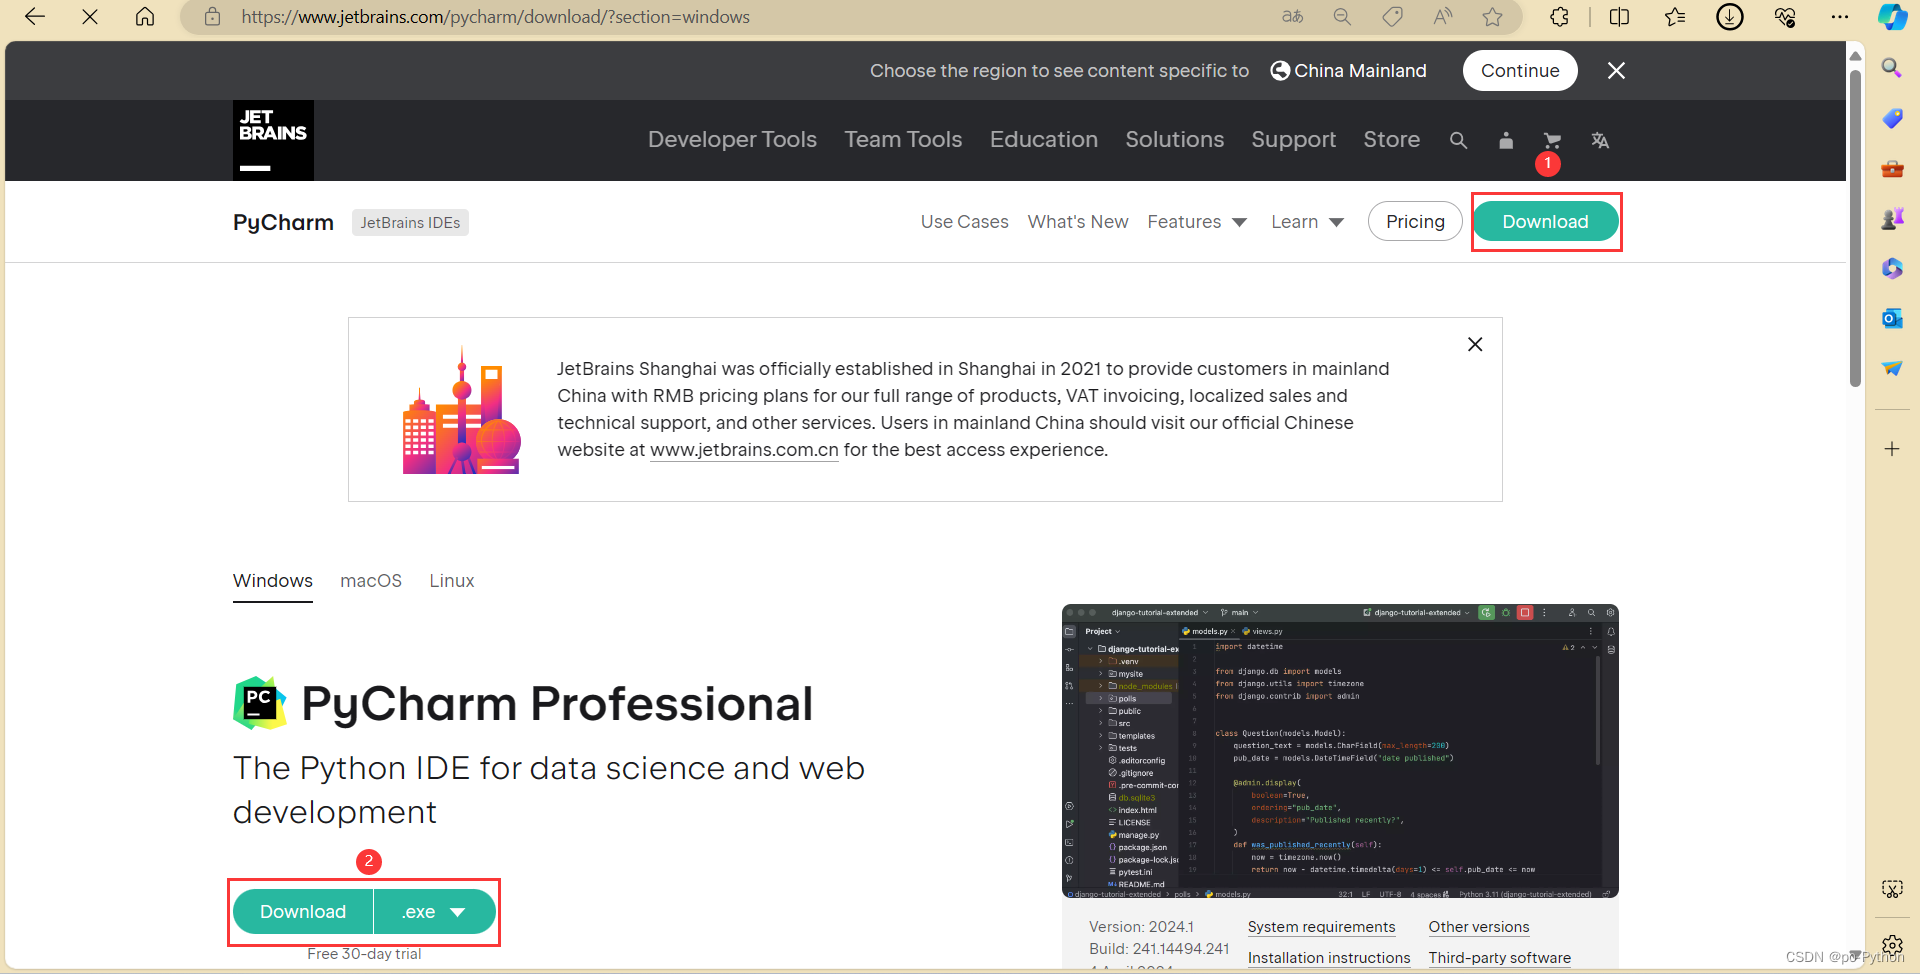
Task: Visit www.jetbrains.com.cn link
Action: [x=744, y=450]
